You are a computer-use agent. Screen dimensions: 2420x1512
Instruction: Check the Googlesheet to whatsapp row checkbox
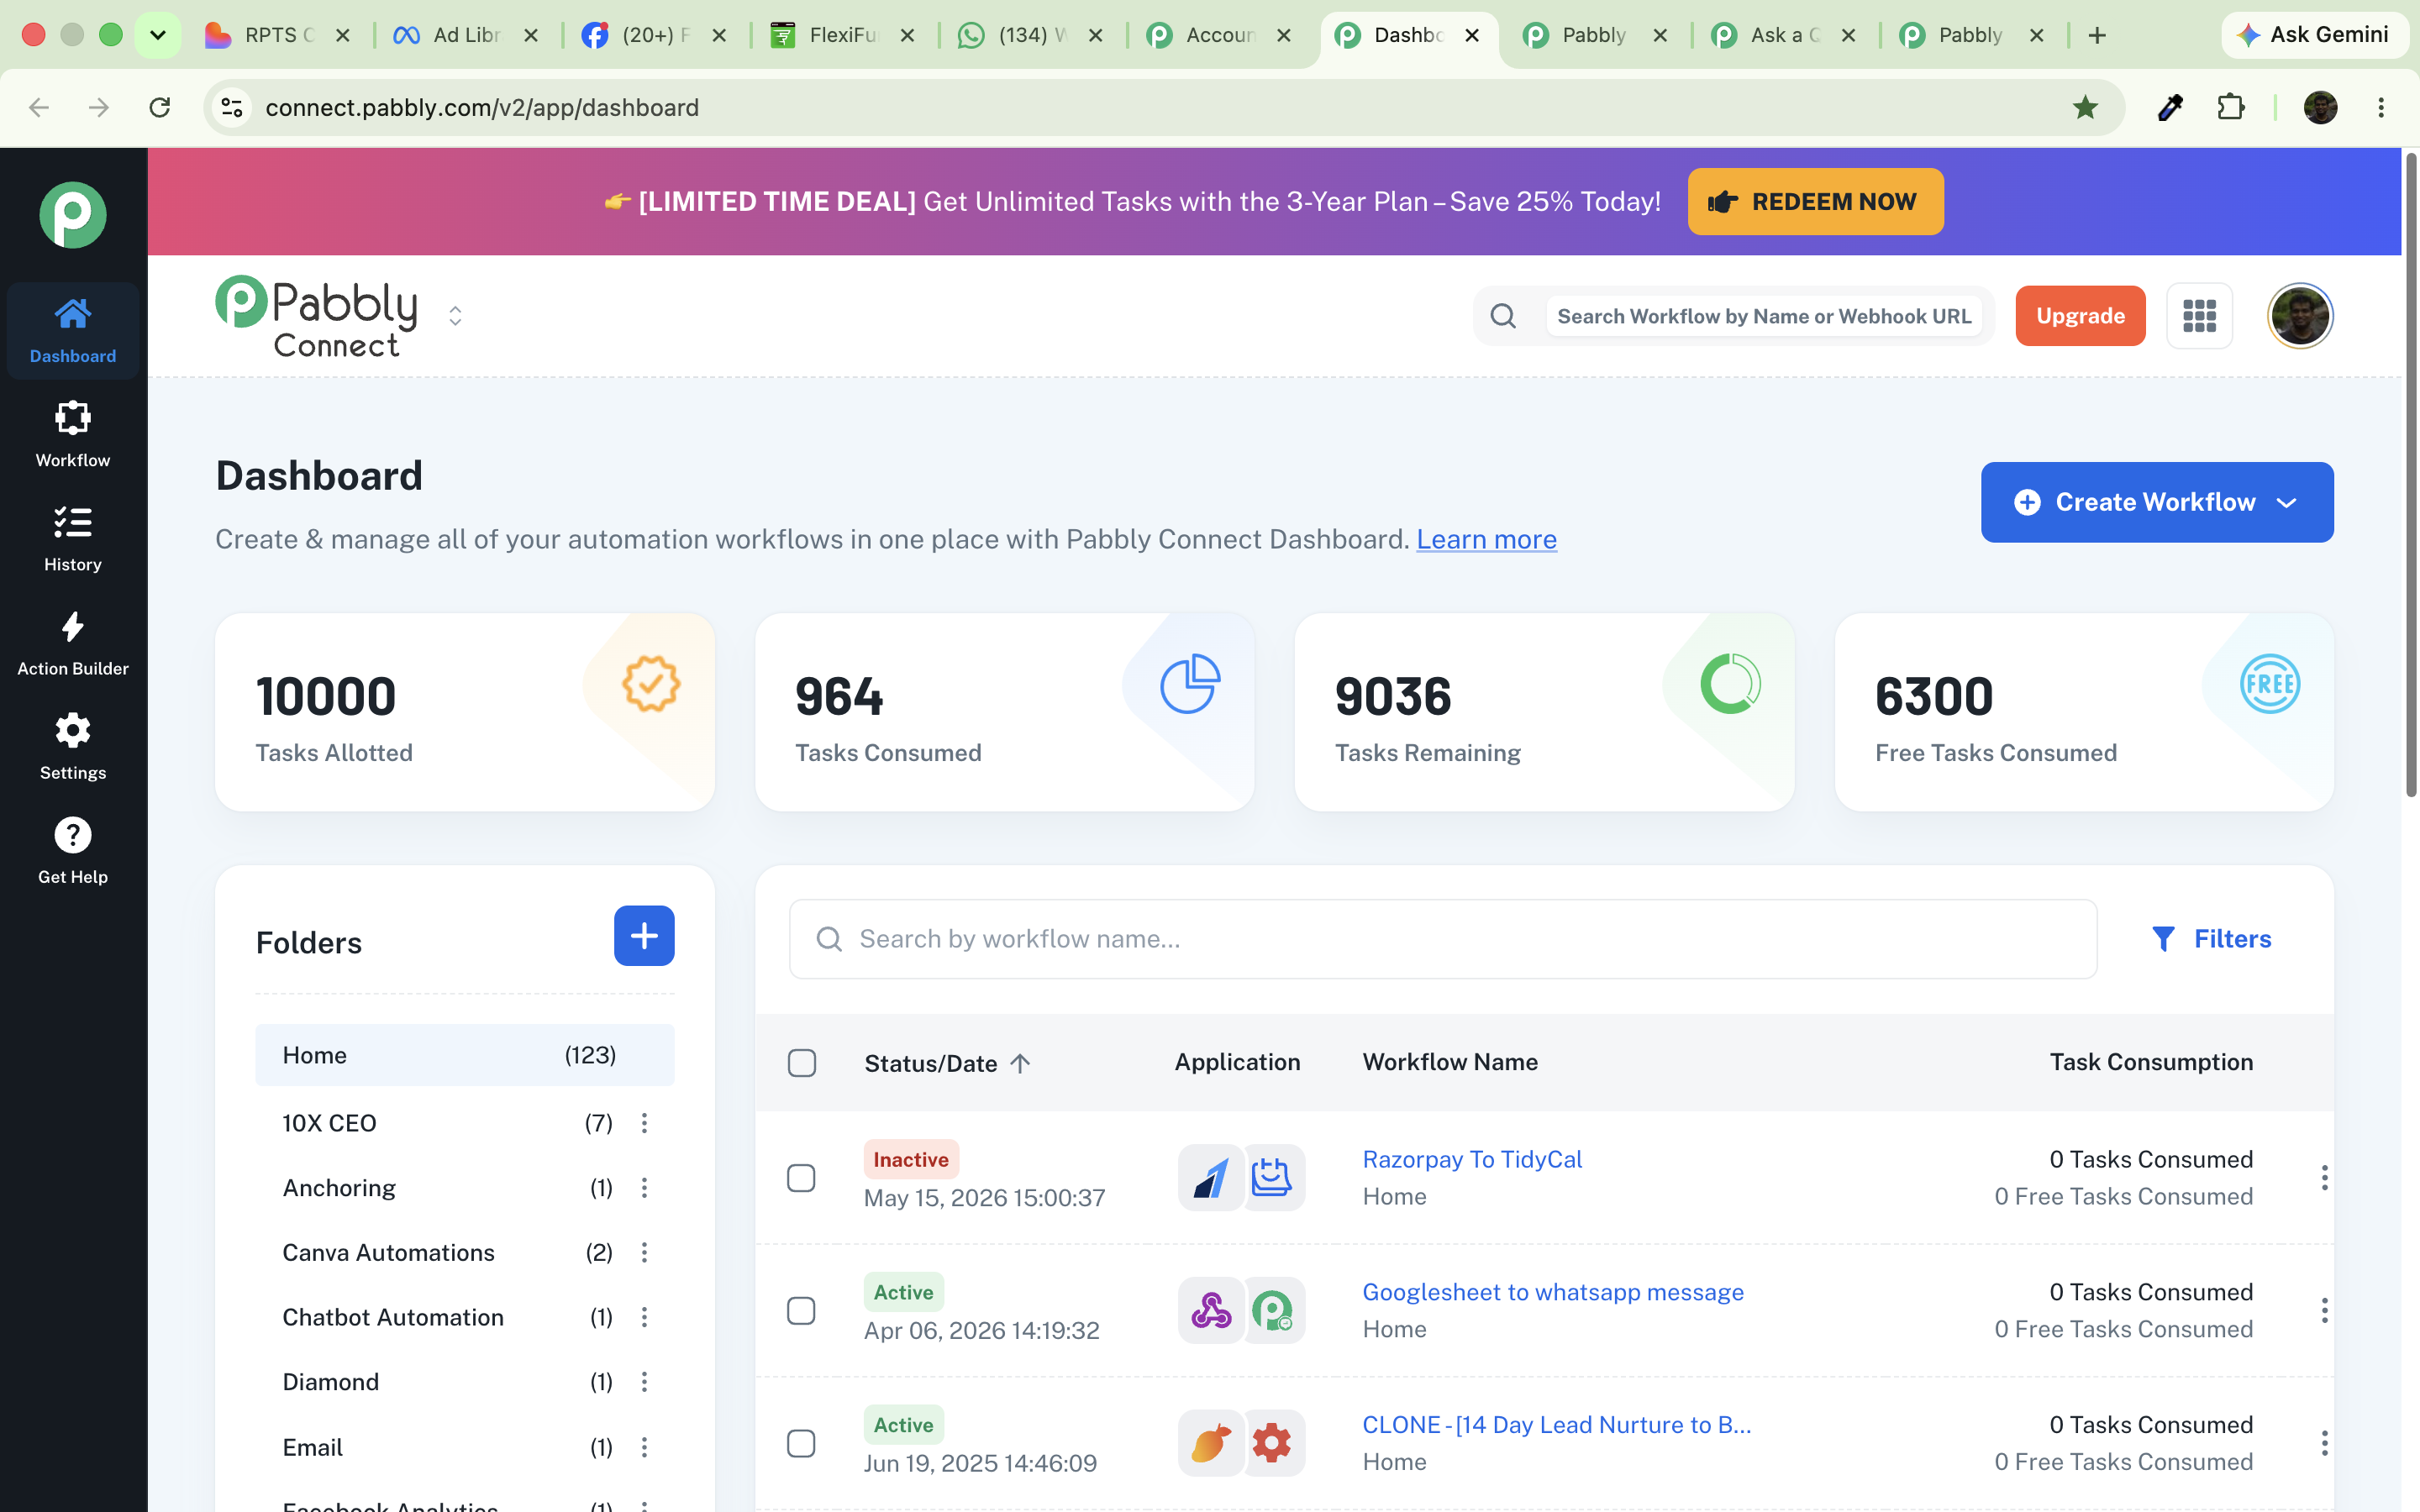(802, 1310)
